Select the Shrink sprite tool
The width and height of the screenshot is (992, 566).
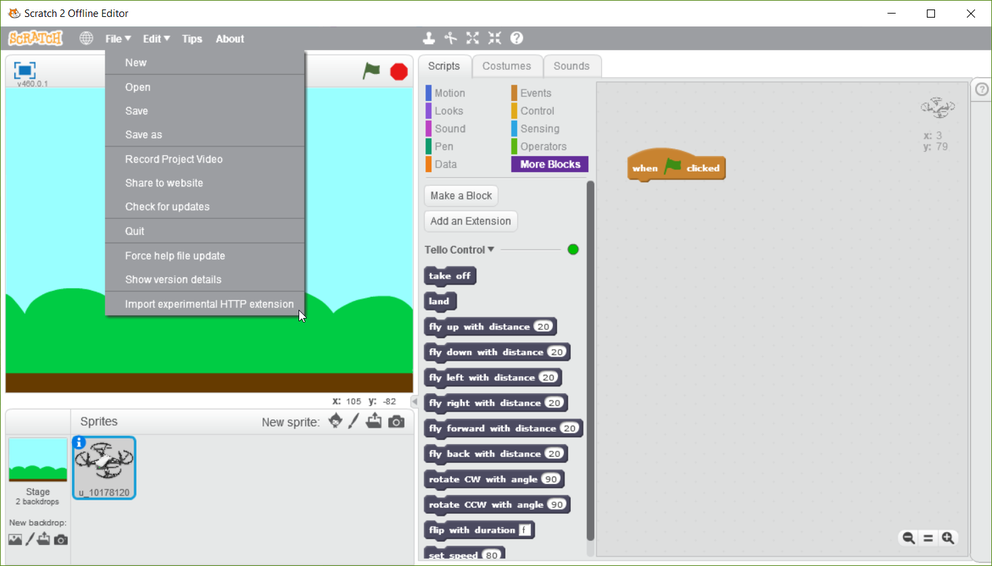495,38
